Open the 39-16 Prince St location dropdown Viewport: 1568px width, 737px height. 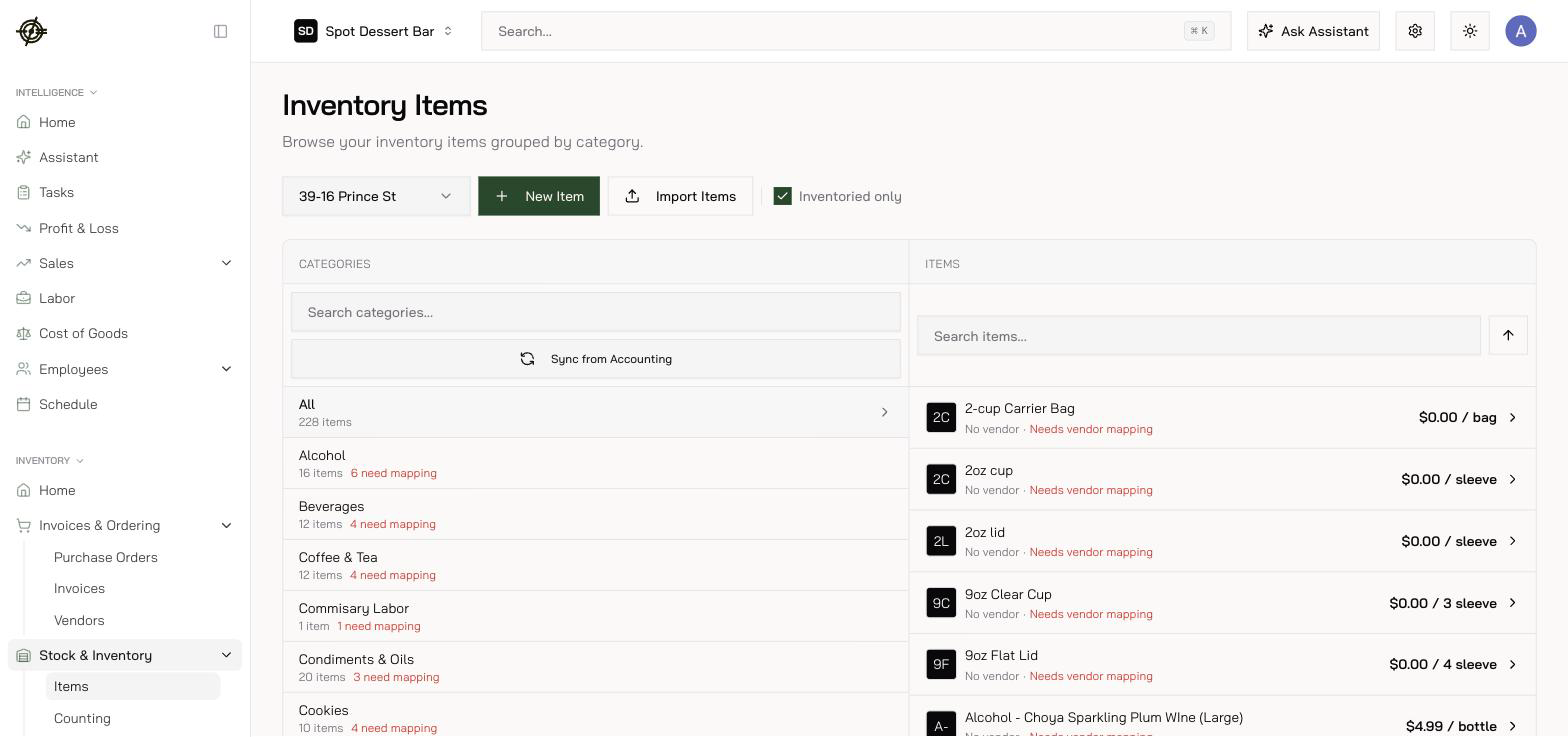click(376, 196)
